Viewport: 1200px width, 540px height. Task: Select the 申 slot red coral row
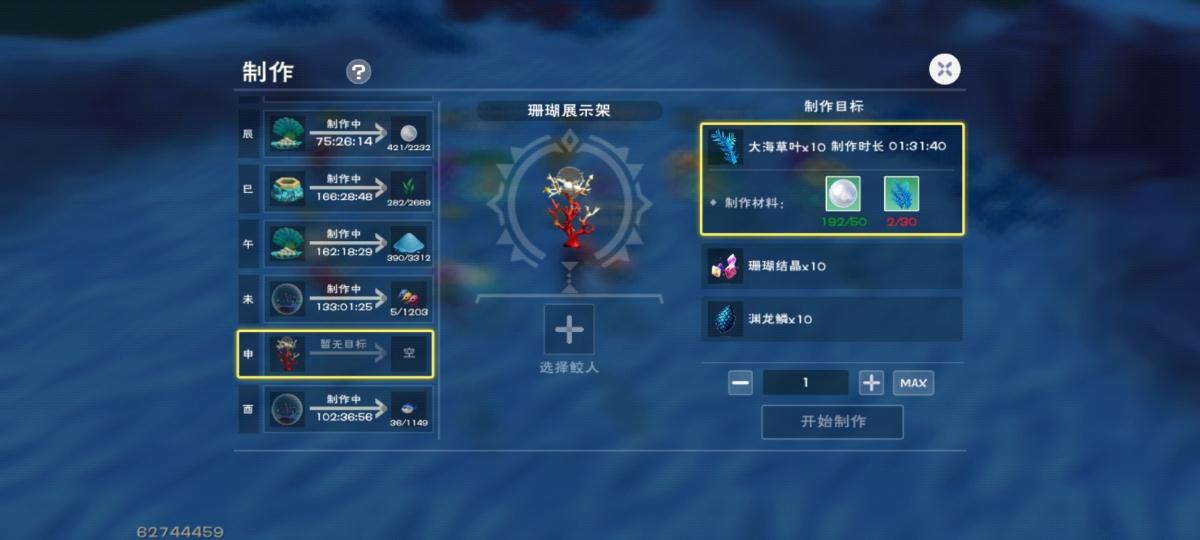pos(336,354)
